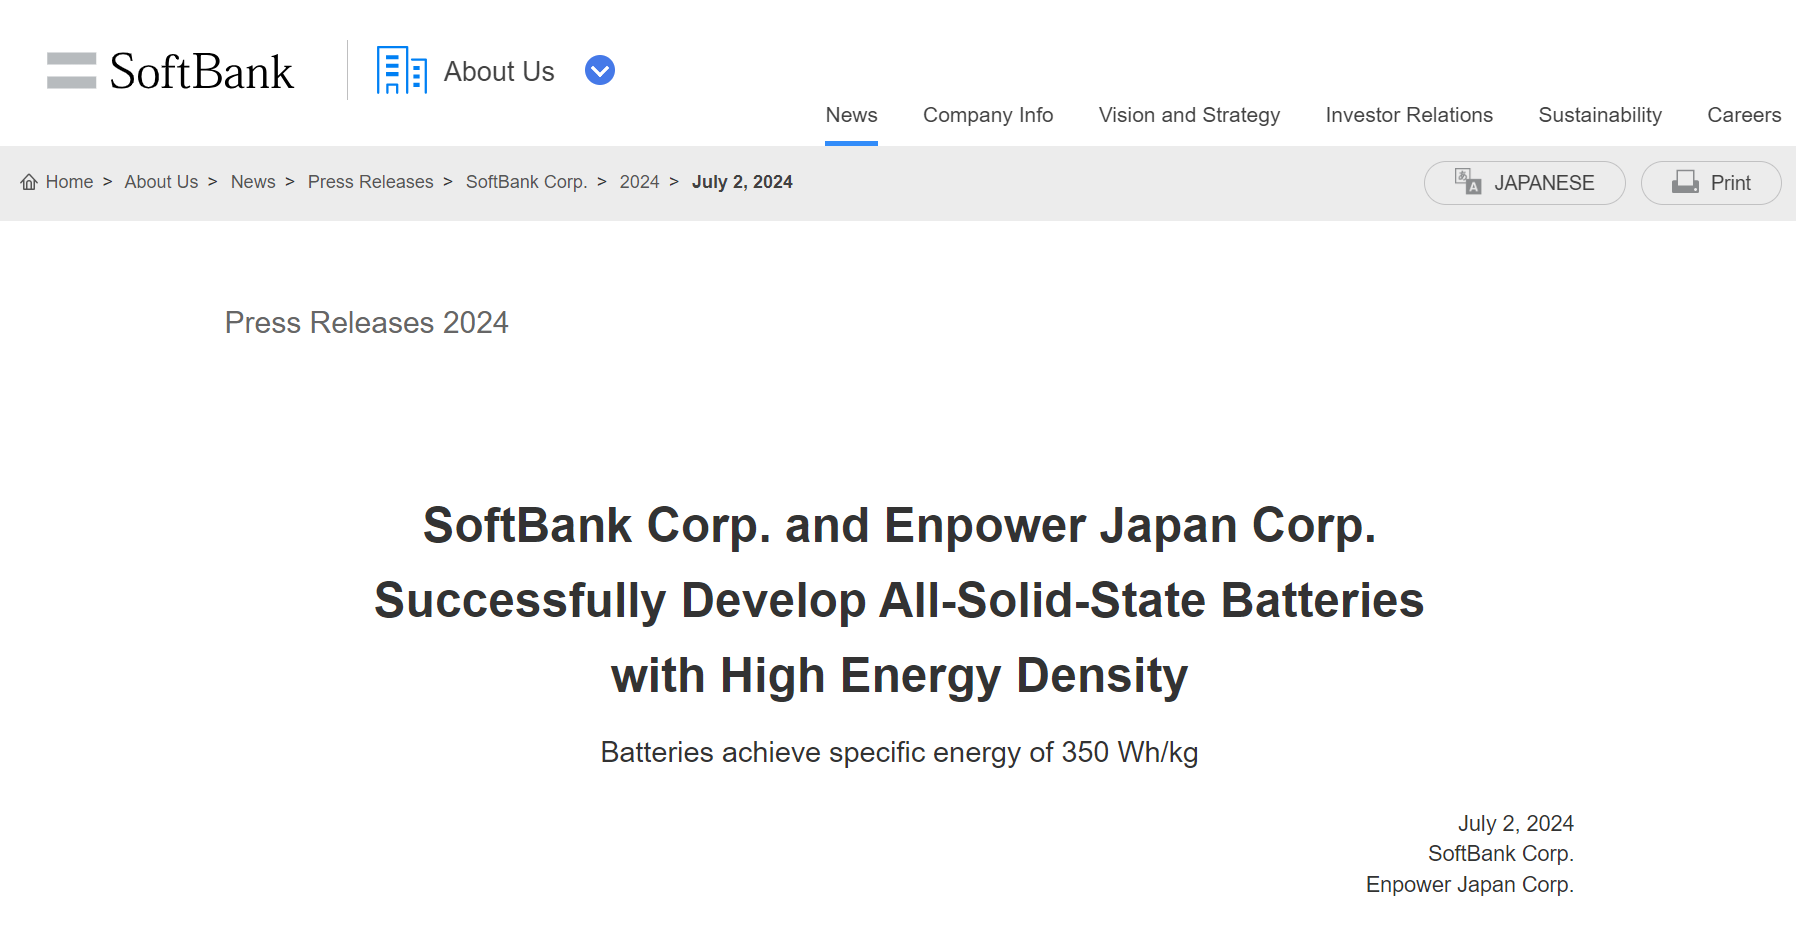Click the SoftBank logo
The height and width of the screenshot is (949, 1796).
pyautogui.click(x=170, y=71)
